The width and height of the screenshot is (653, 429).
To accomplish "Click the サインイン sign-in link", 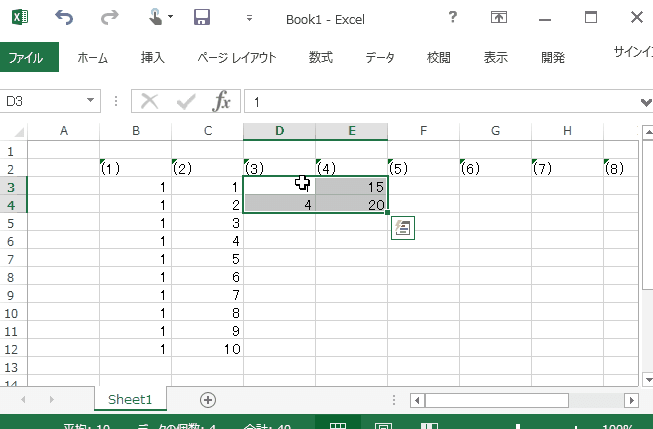I will coord(633,52).
